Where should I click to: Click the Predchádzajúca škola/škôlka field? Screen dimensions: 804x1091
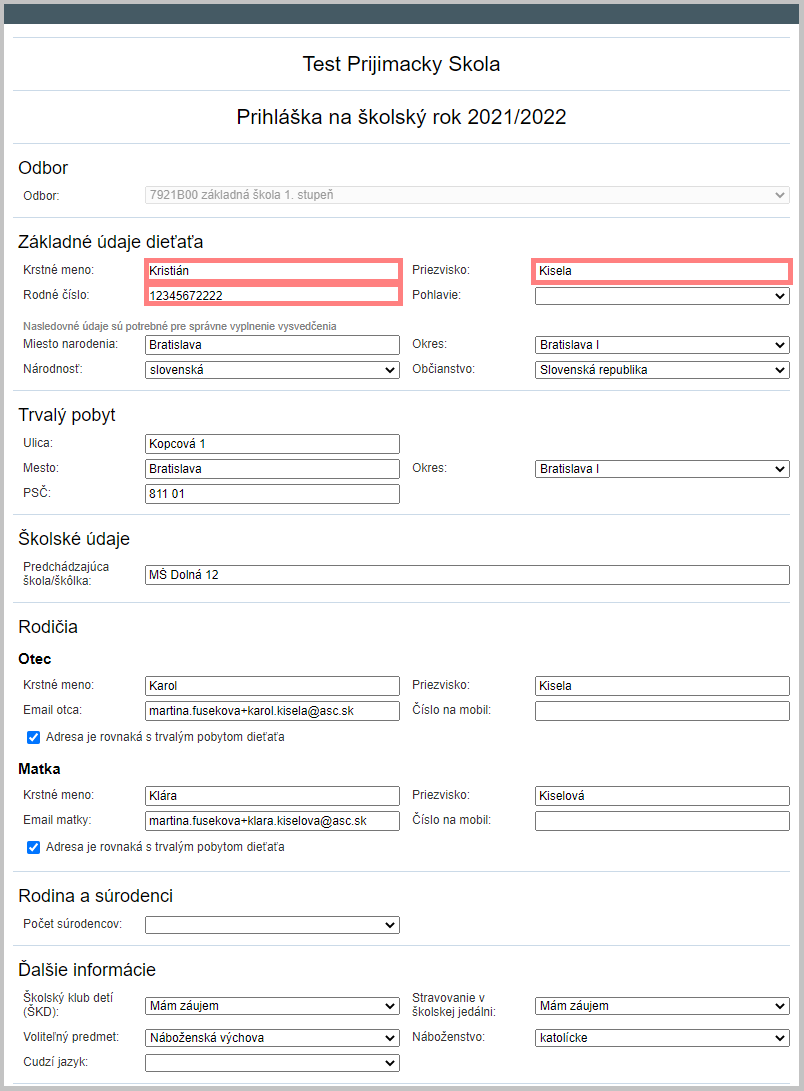coord(467,575)
